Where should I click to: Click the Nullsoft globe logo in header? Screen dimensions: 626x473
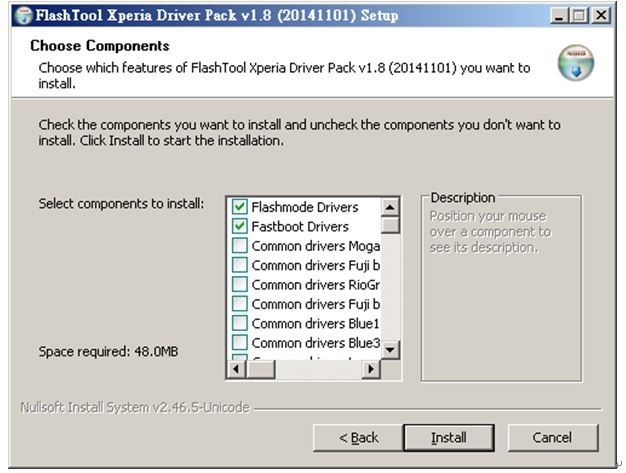click(x=575, y=63)
